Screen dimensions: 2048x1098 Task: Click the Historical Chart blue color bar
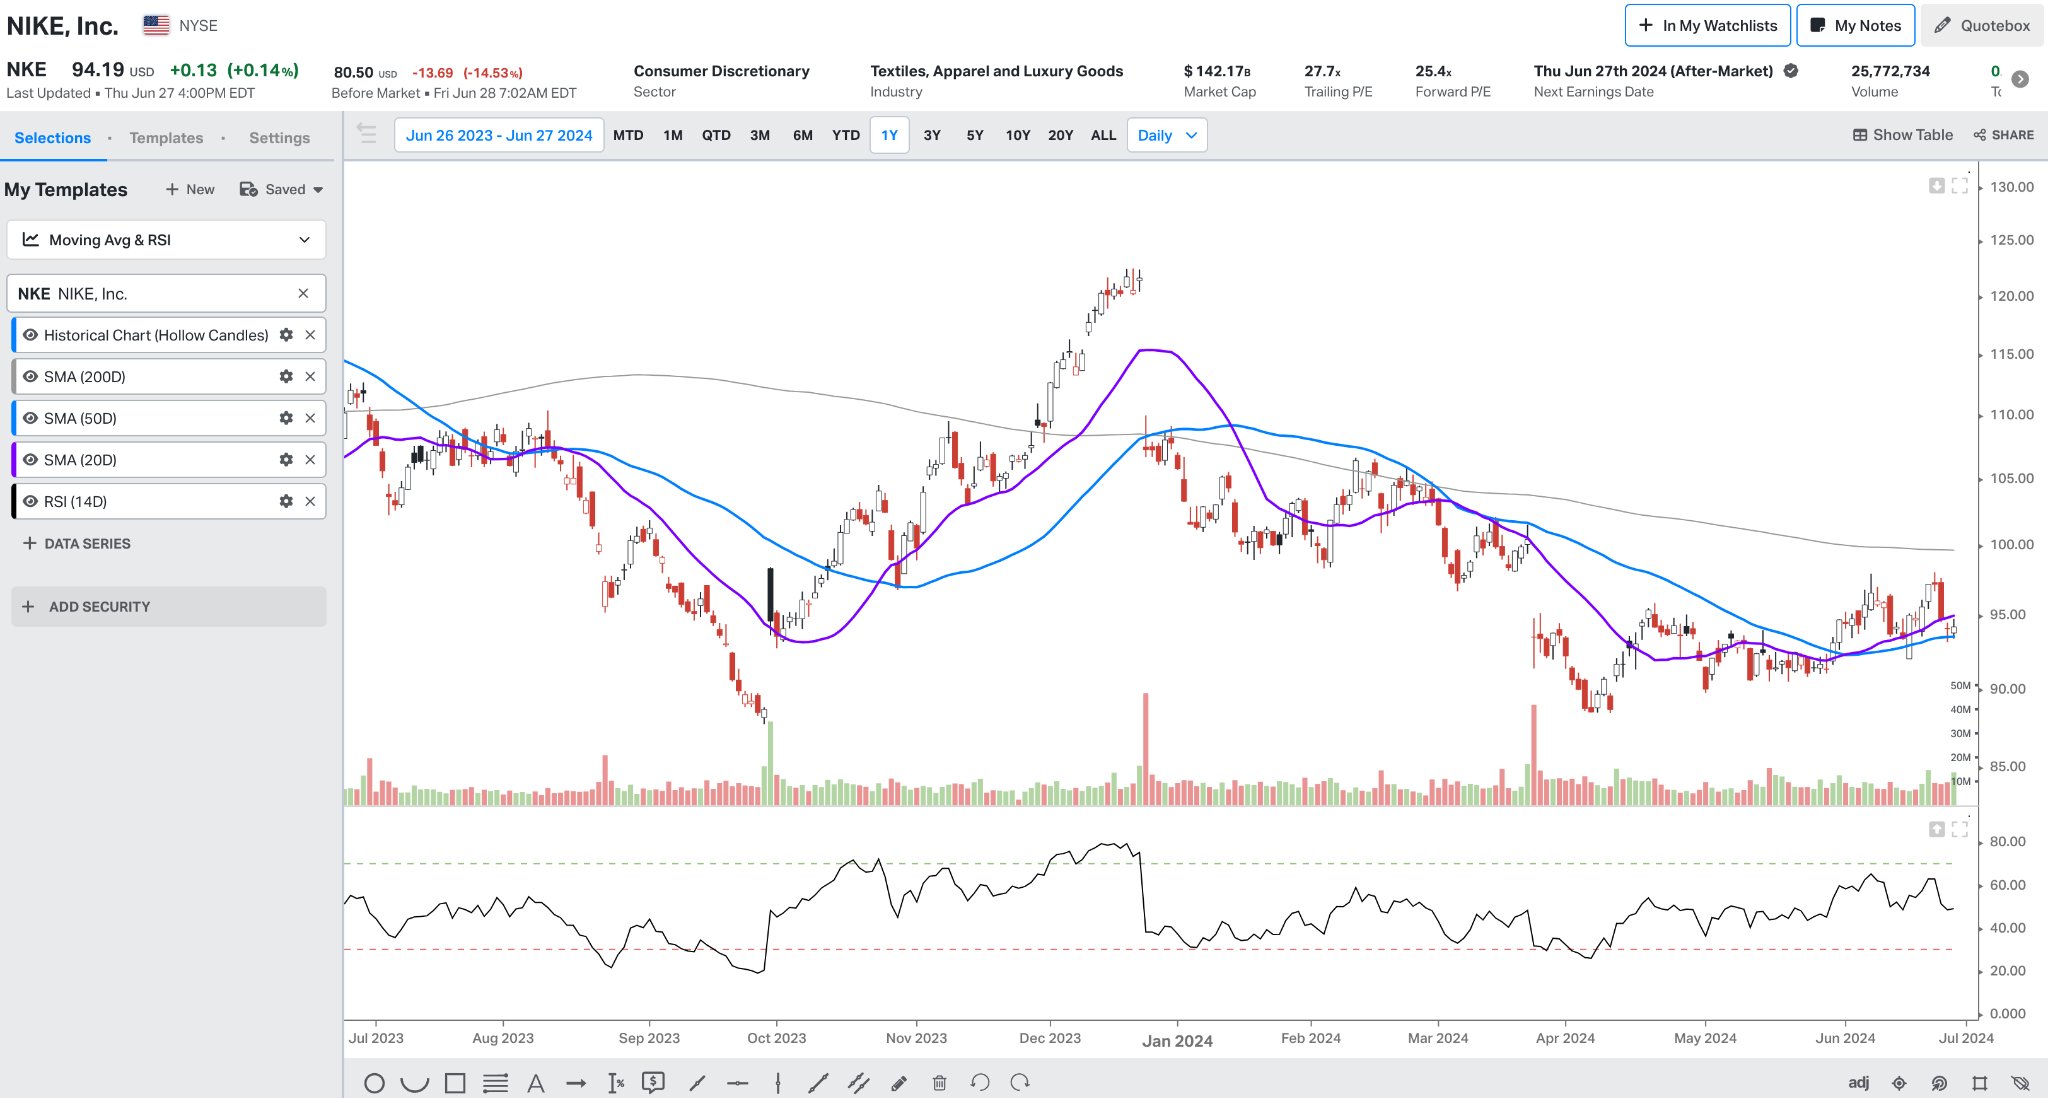tap(14, 335)
